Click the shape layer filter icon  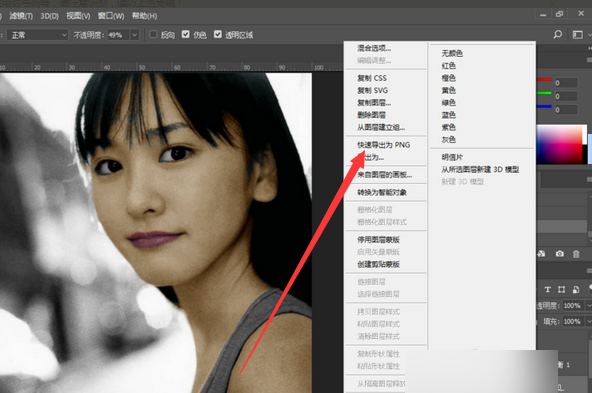(x=561, y=290)
